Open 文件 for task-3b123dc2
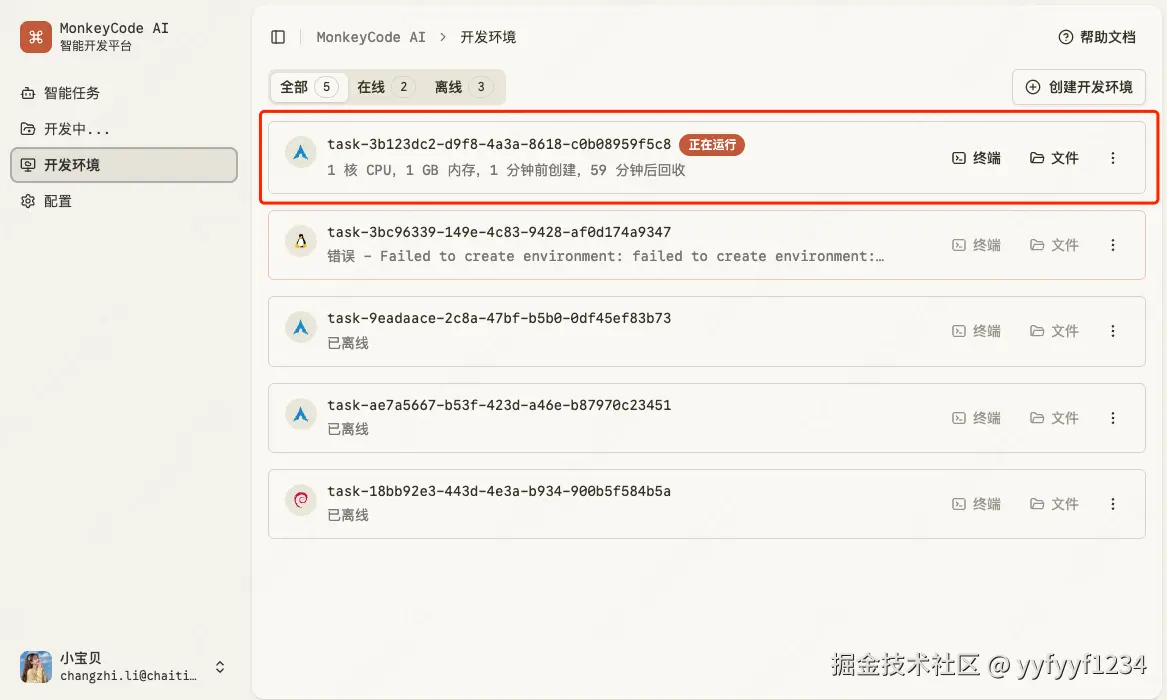The width and height of the screenshot is (1167, 700). [x=1054, y=158]
